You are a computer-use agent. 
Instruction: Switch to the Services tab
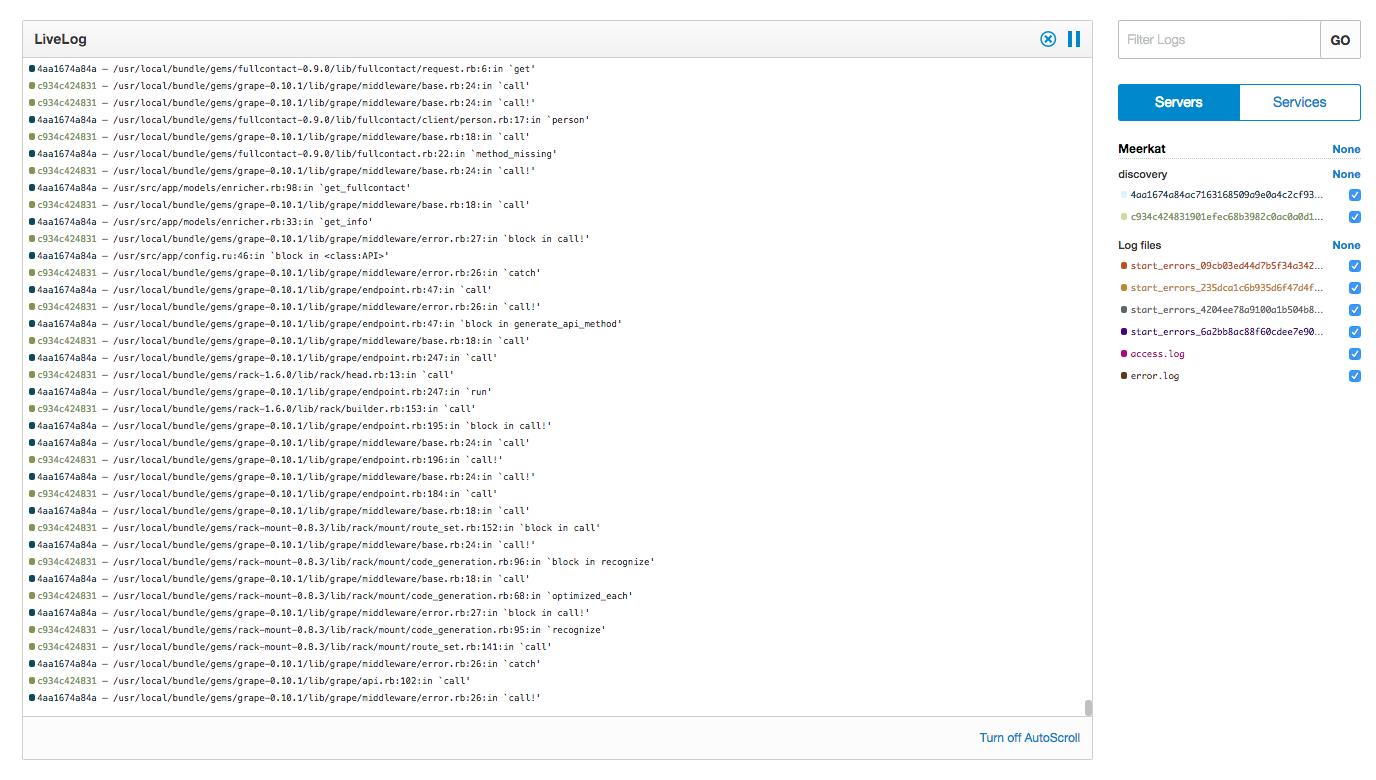(x=1300, y=102)
